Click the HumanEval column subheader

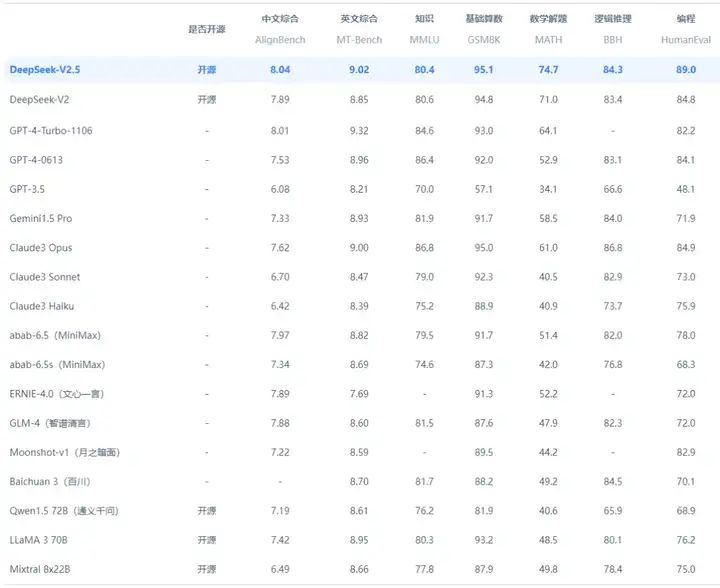[686, 40]
